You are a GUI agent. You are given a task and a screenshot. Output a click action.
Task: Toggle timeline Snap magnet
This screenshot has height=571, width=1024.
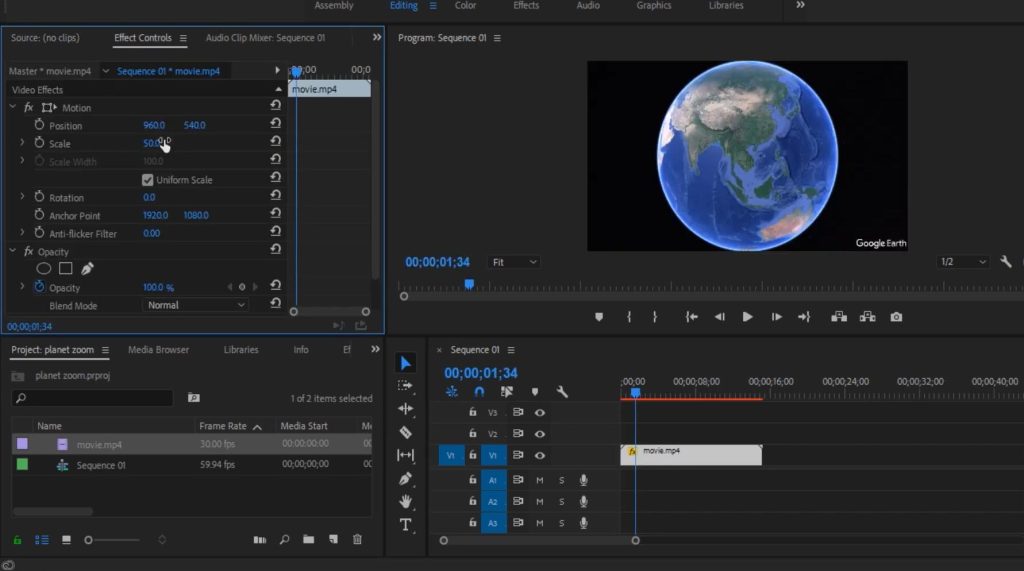479,391
